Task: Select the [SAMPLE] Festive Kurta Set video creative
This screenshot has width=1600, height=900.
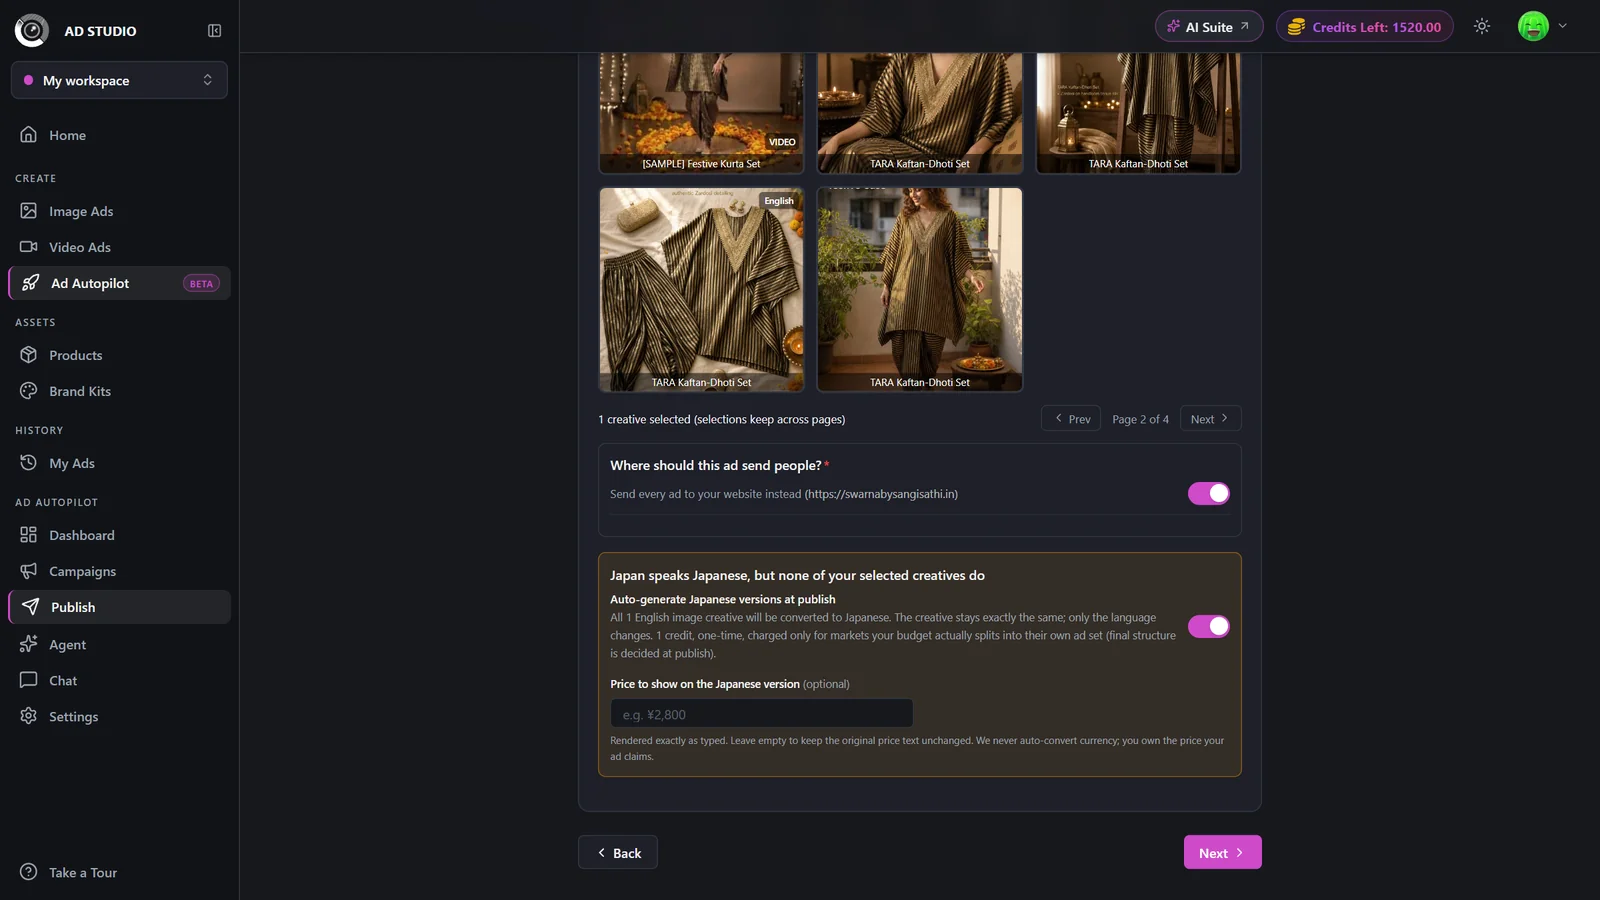Action: tap(701, 113)
